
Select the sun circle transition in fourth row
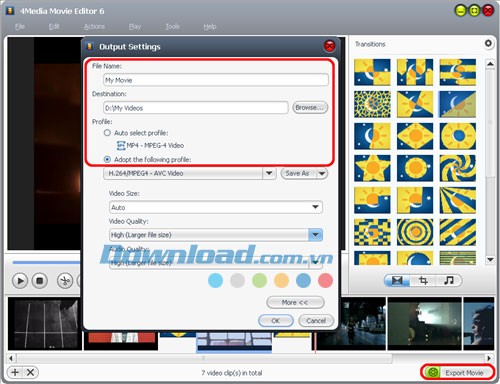pos(415,168)
